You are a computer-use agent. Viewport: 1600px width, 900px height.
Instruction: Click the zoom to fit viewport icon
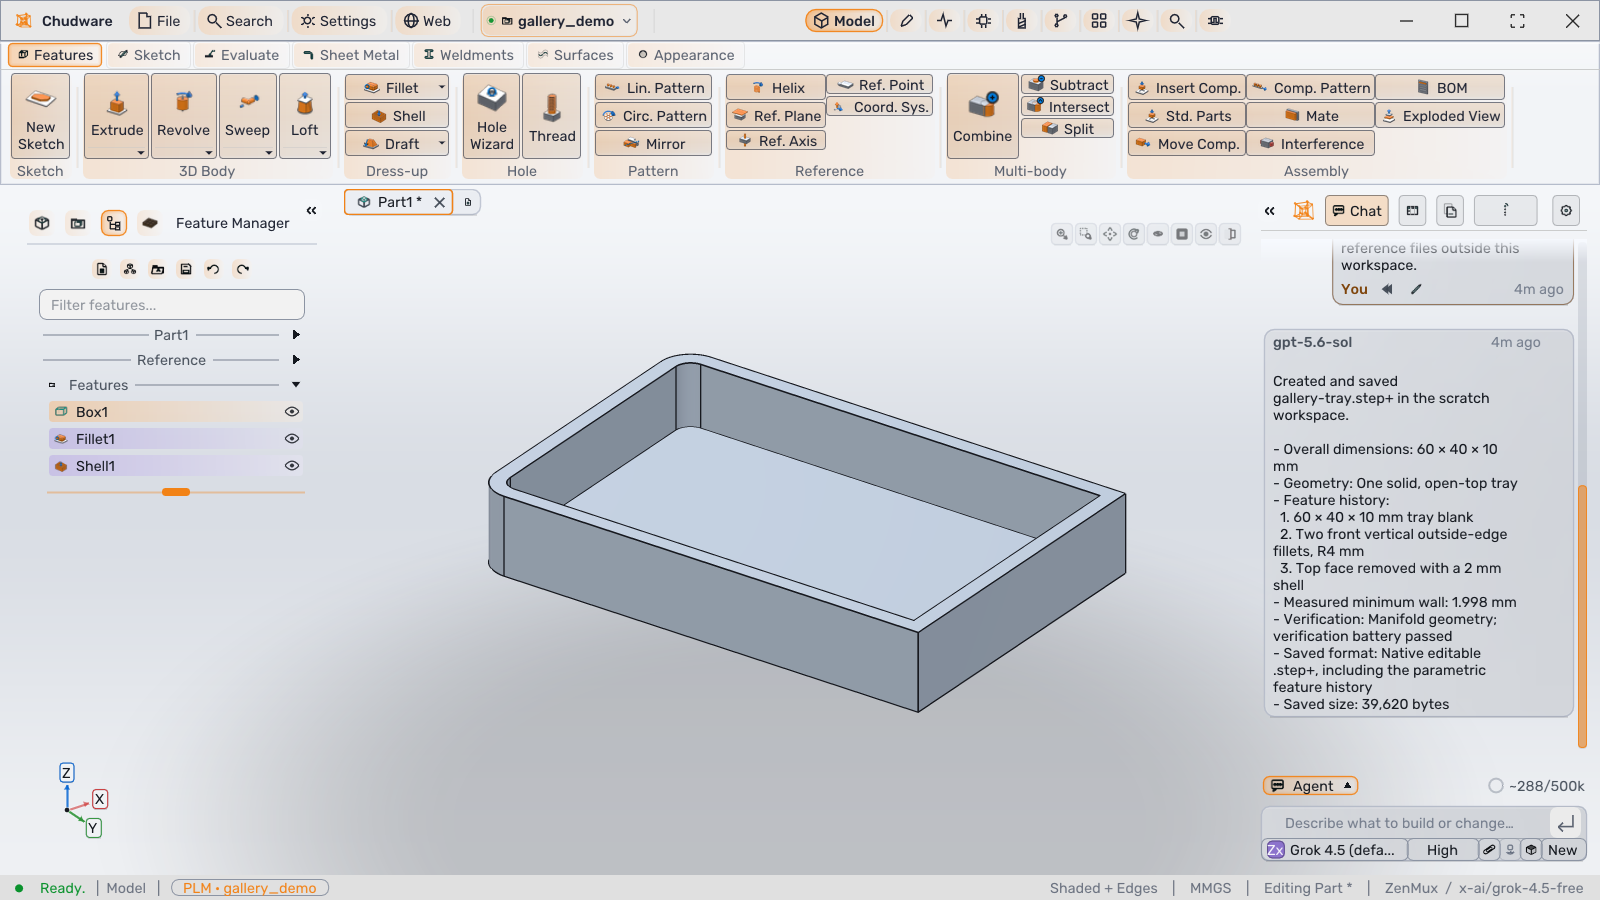tap(1062, 234)
